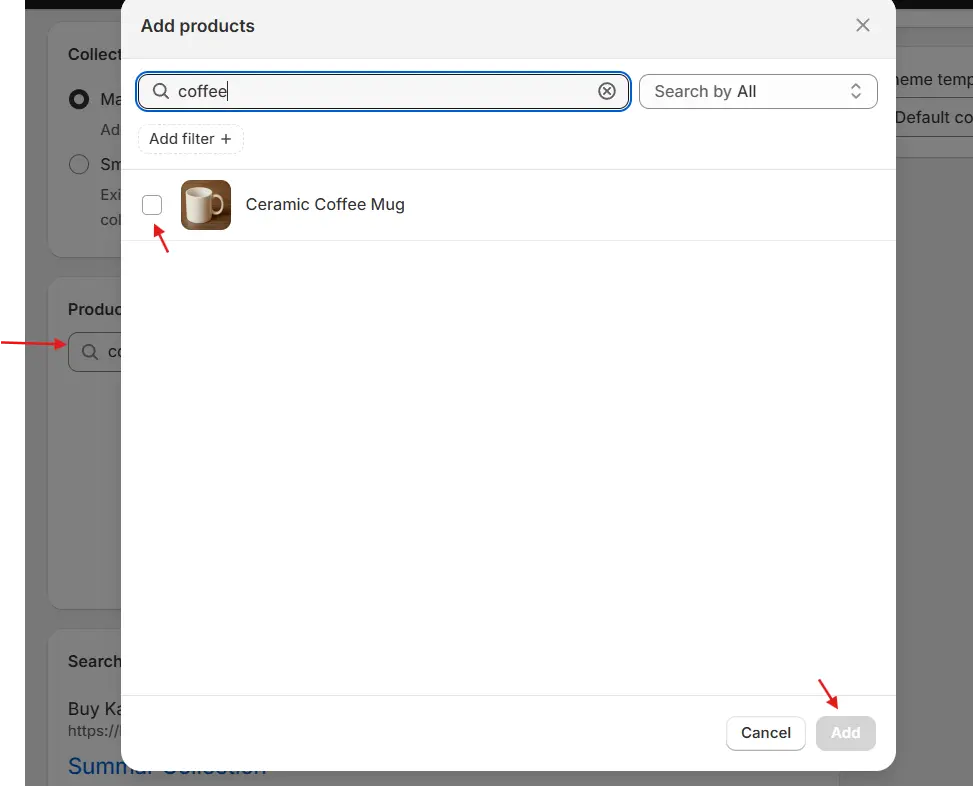Click the magnifier icon in Products search
This screenshot has width=973, height=786.
click(x=90, y=352)
